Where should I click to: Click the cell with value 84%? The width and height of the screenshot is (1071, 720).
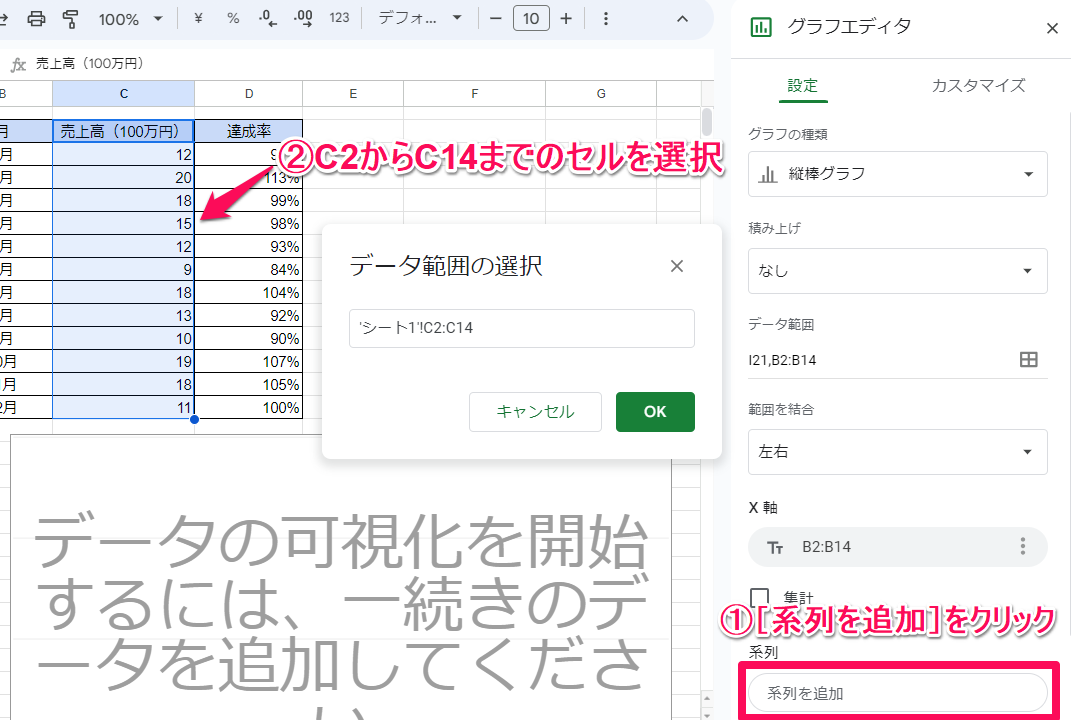tap(249, 270)
